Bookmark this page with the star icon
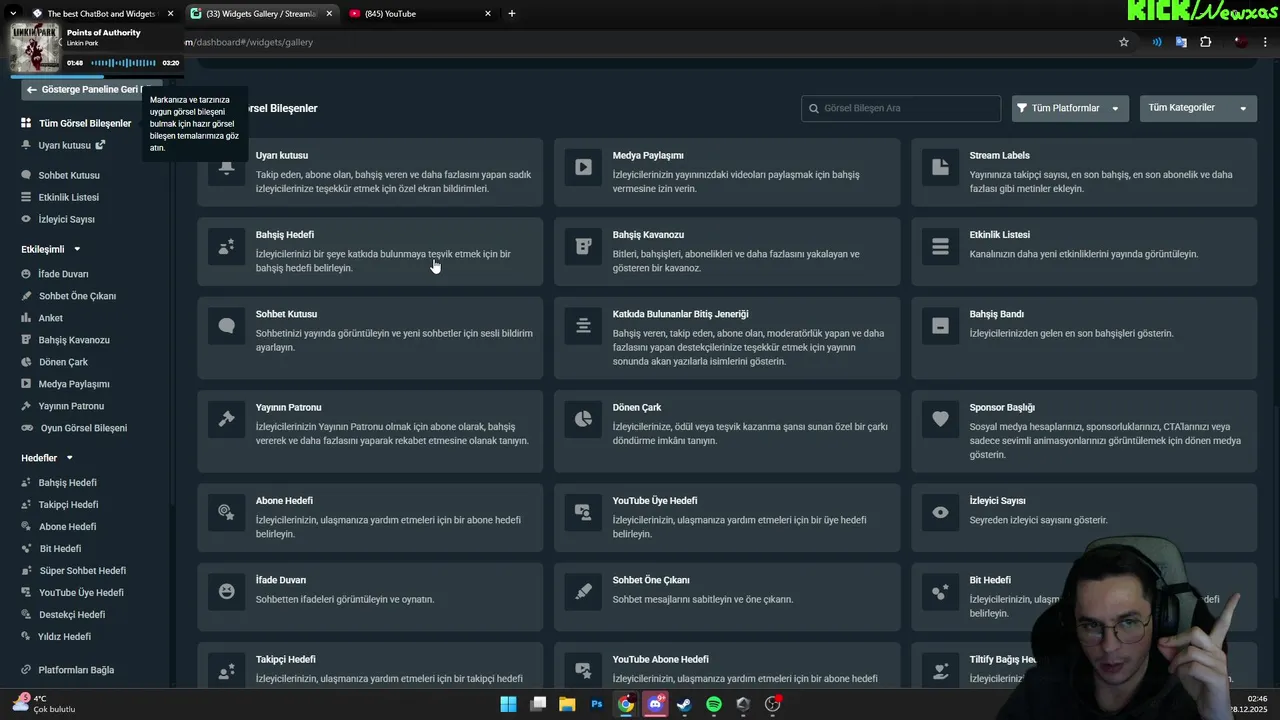The image size is (1280, 720). pyautogui.click(x=1124, y=42)
